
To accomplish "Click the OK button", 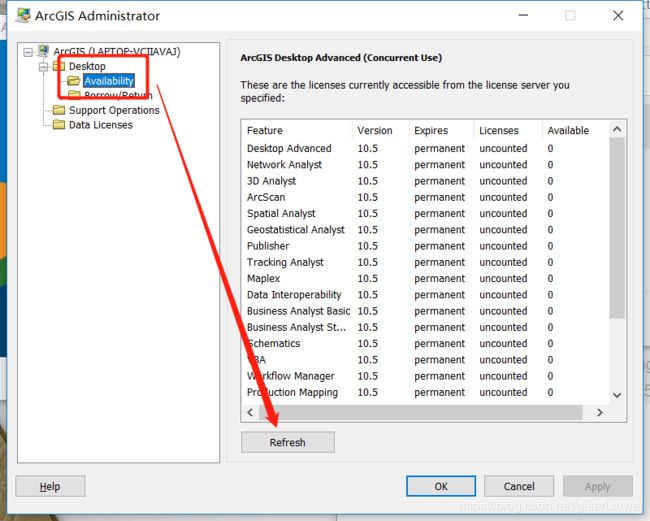I will [x=441, y=486].
